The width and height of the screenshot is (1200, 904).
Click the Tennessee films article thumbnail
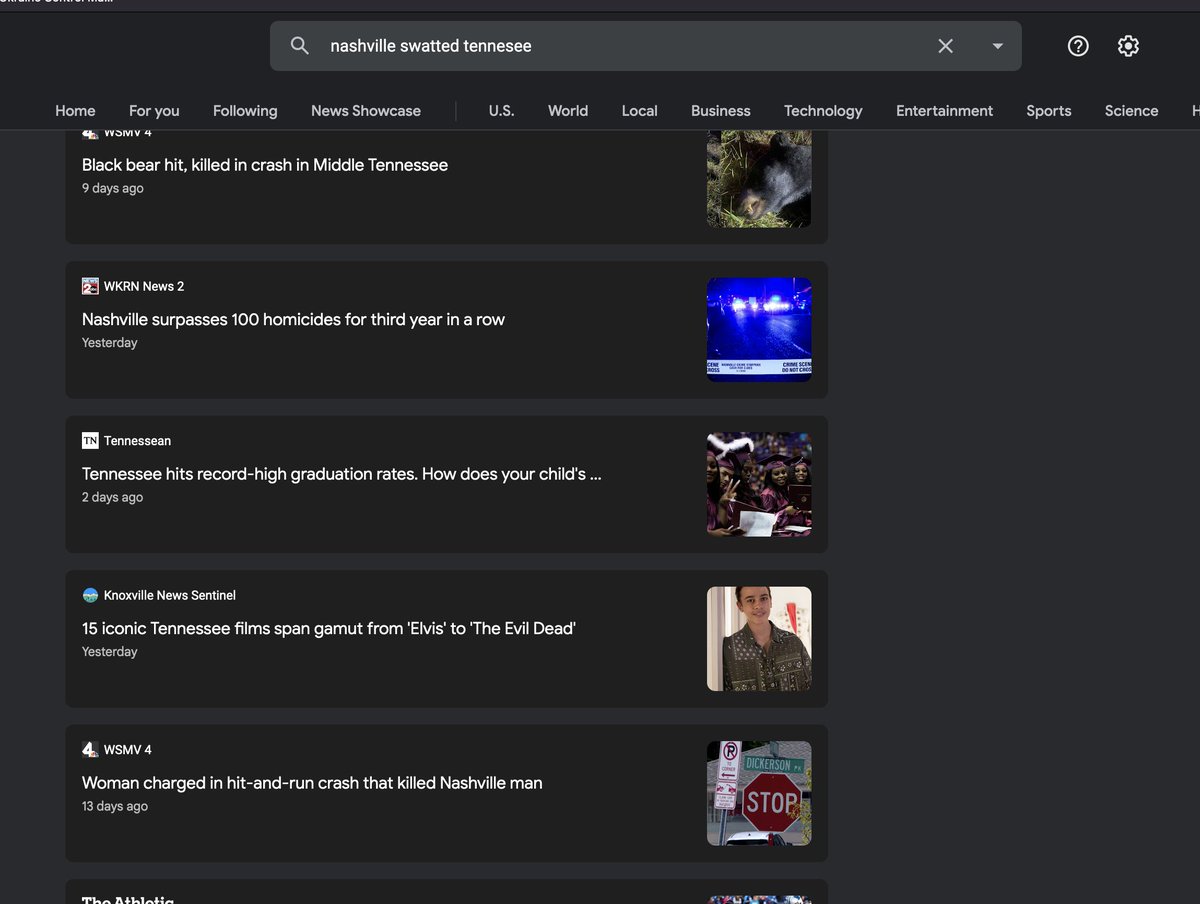pyautogui.click(x=759, y=639)
